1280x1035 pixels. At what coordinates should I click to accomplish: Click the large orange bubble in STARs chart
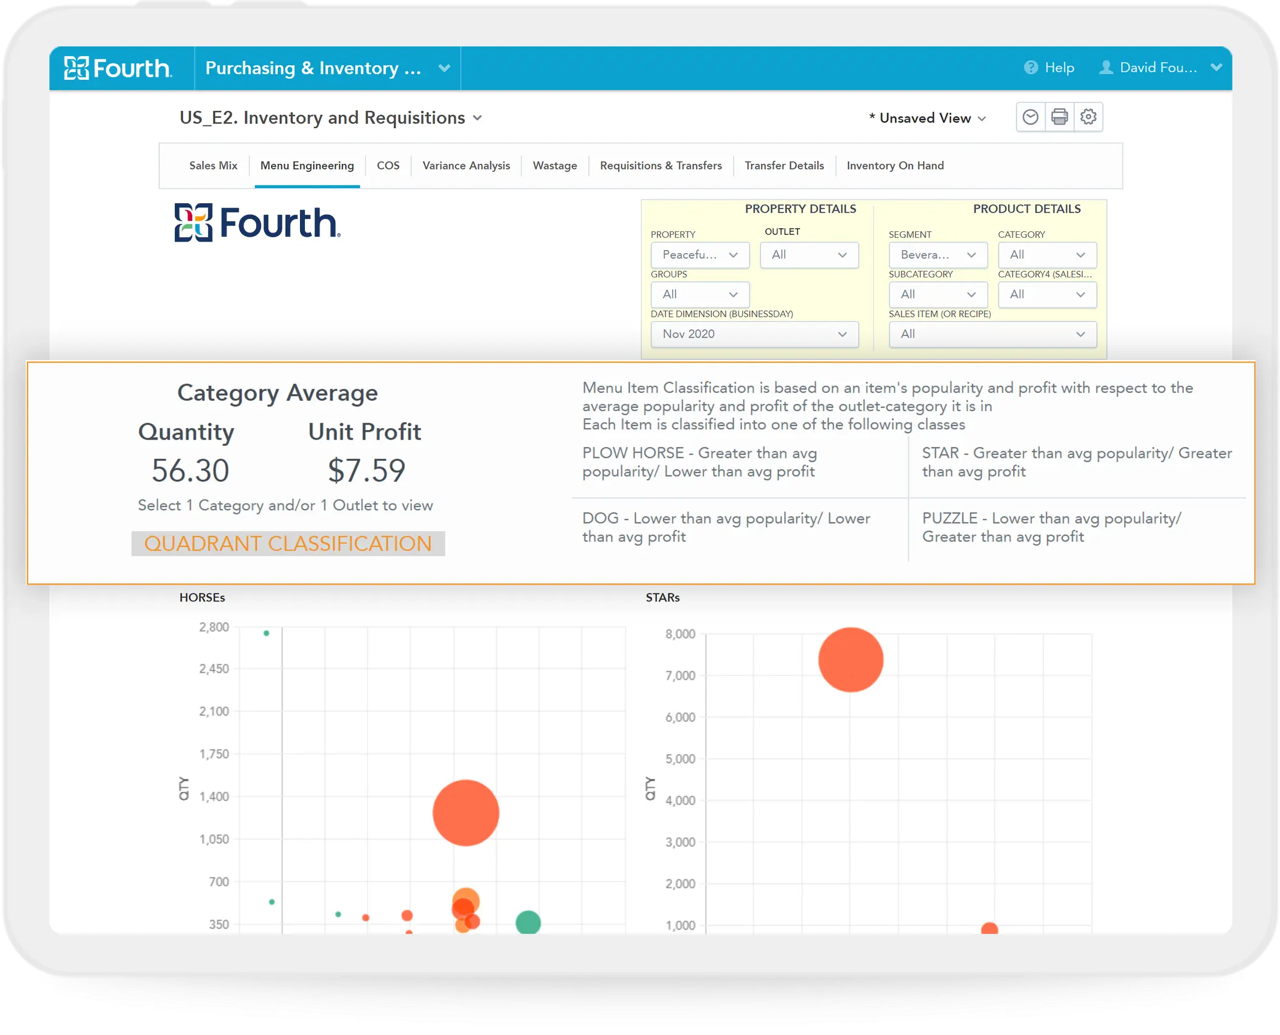850,660
